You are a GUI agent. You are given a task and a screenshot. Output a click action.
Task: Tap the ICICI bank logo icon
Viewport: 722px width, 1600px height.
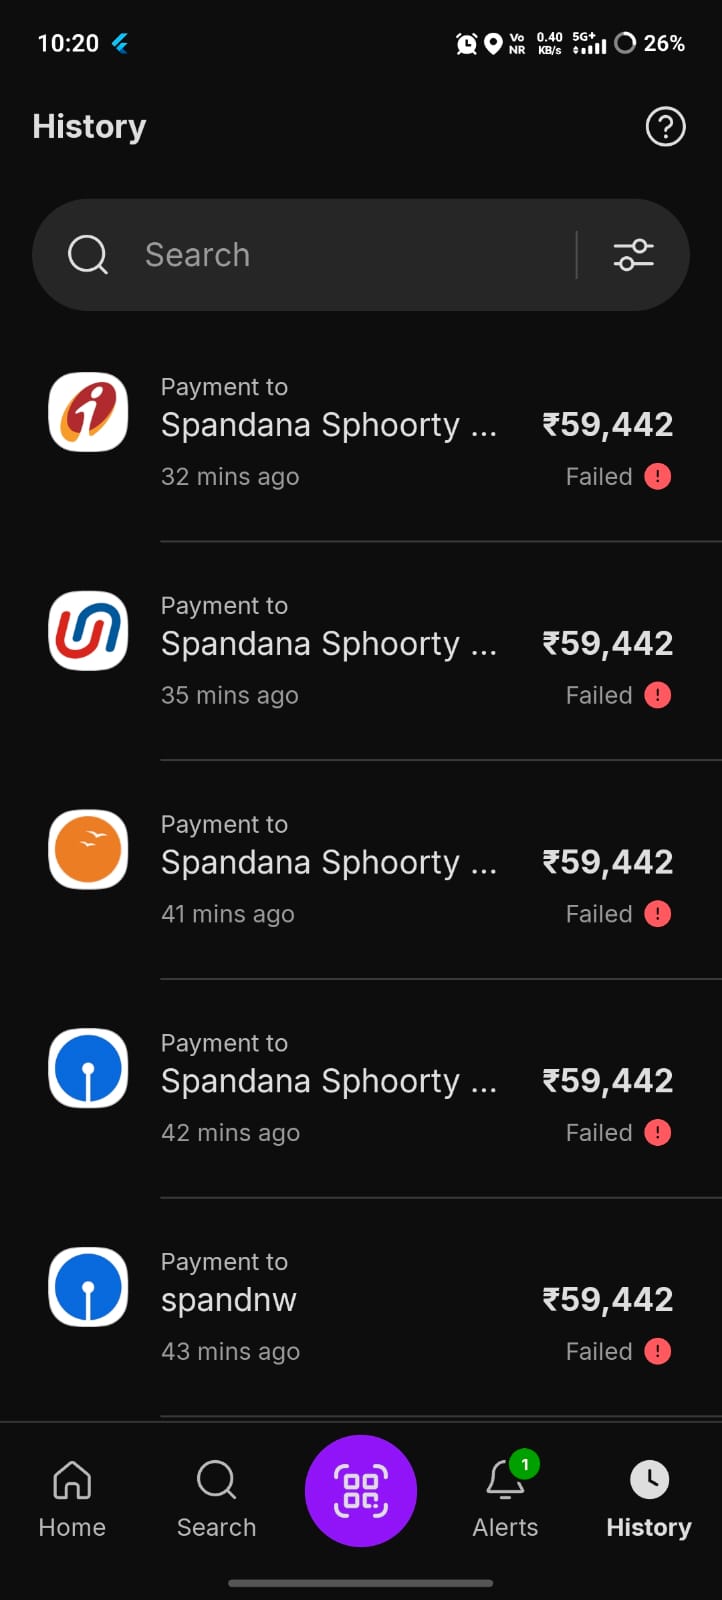pyautogui.click(x=88, y=412)
